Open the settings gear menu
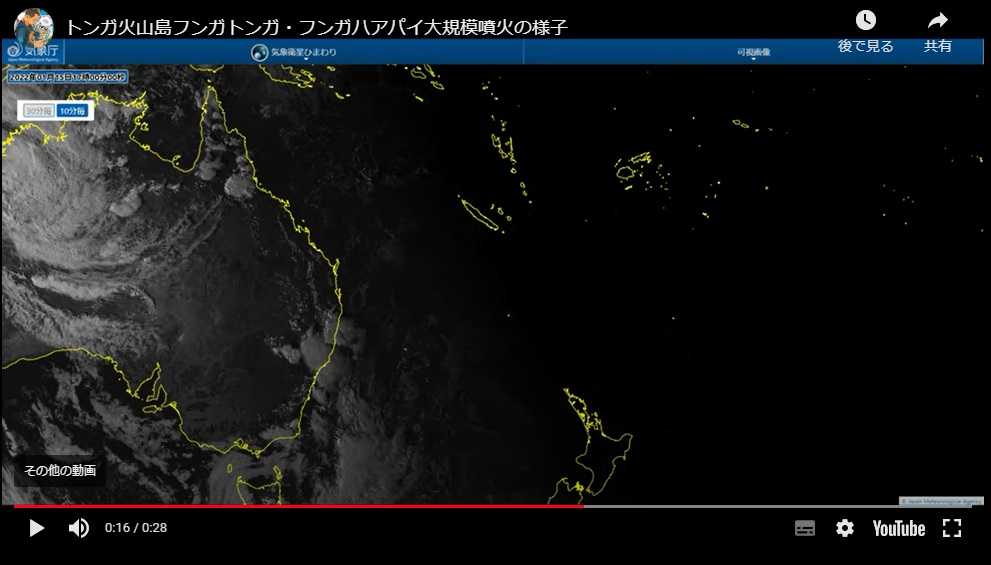Viewport: 991px width, 565px height. (x=844, y=528)
